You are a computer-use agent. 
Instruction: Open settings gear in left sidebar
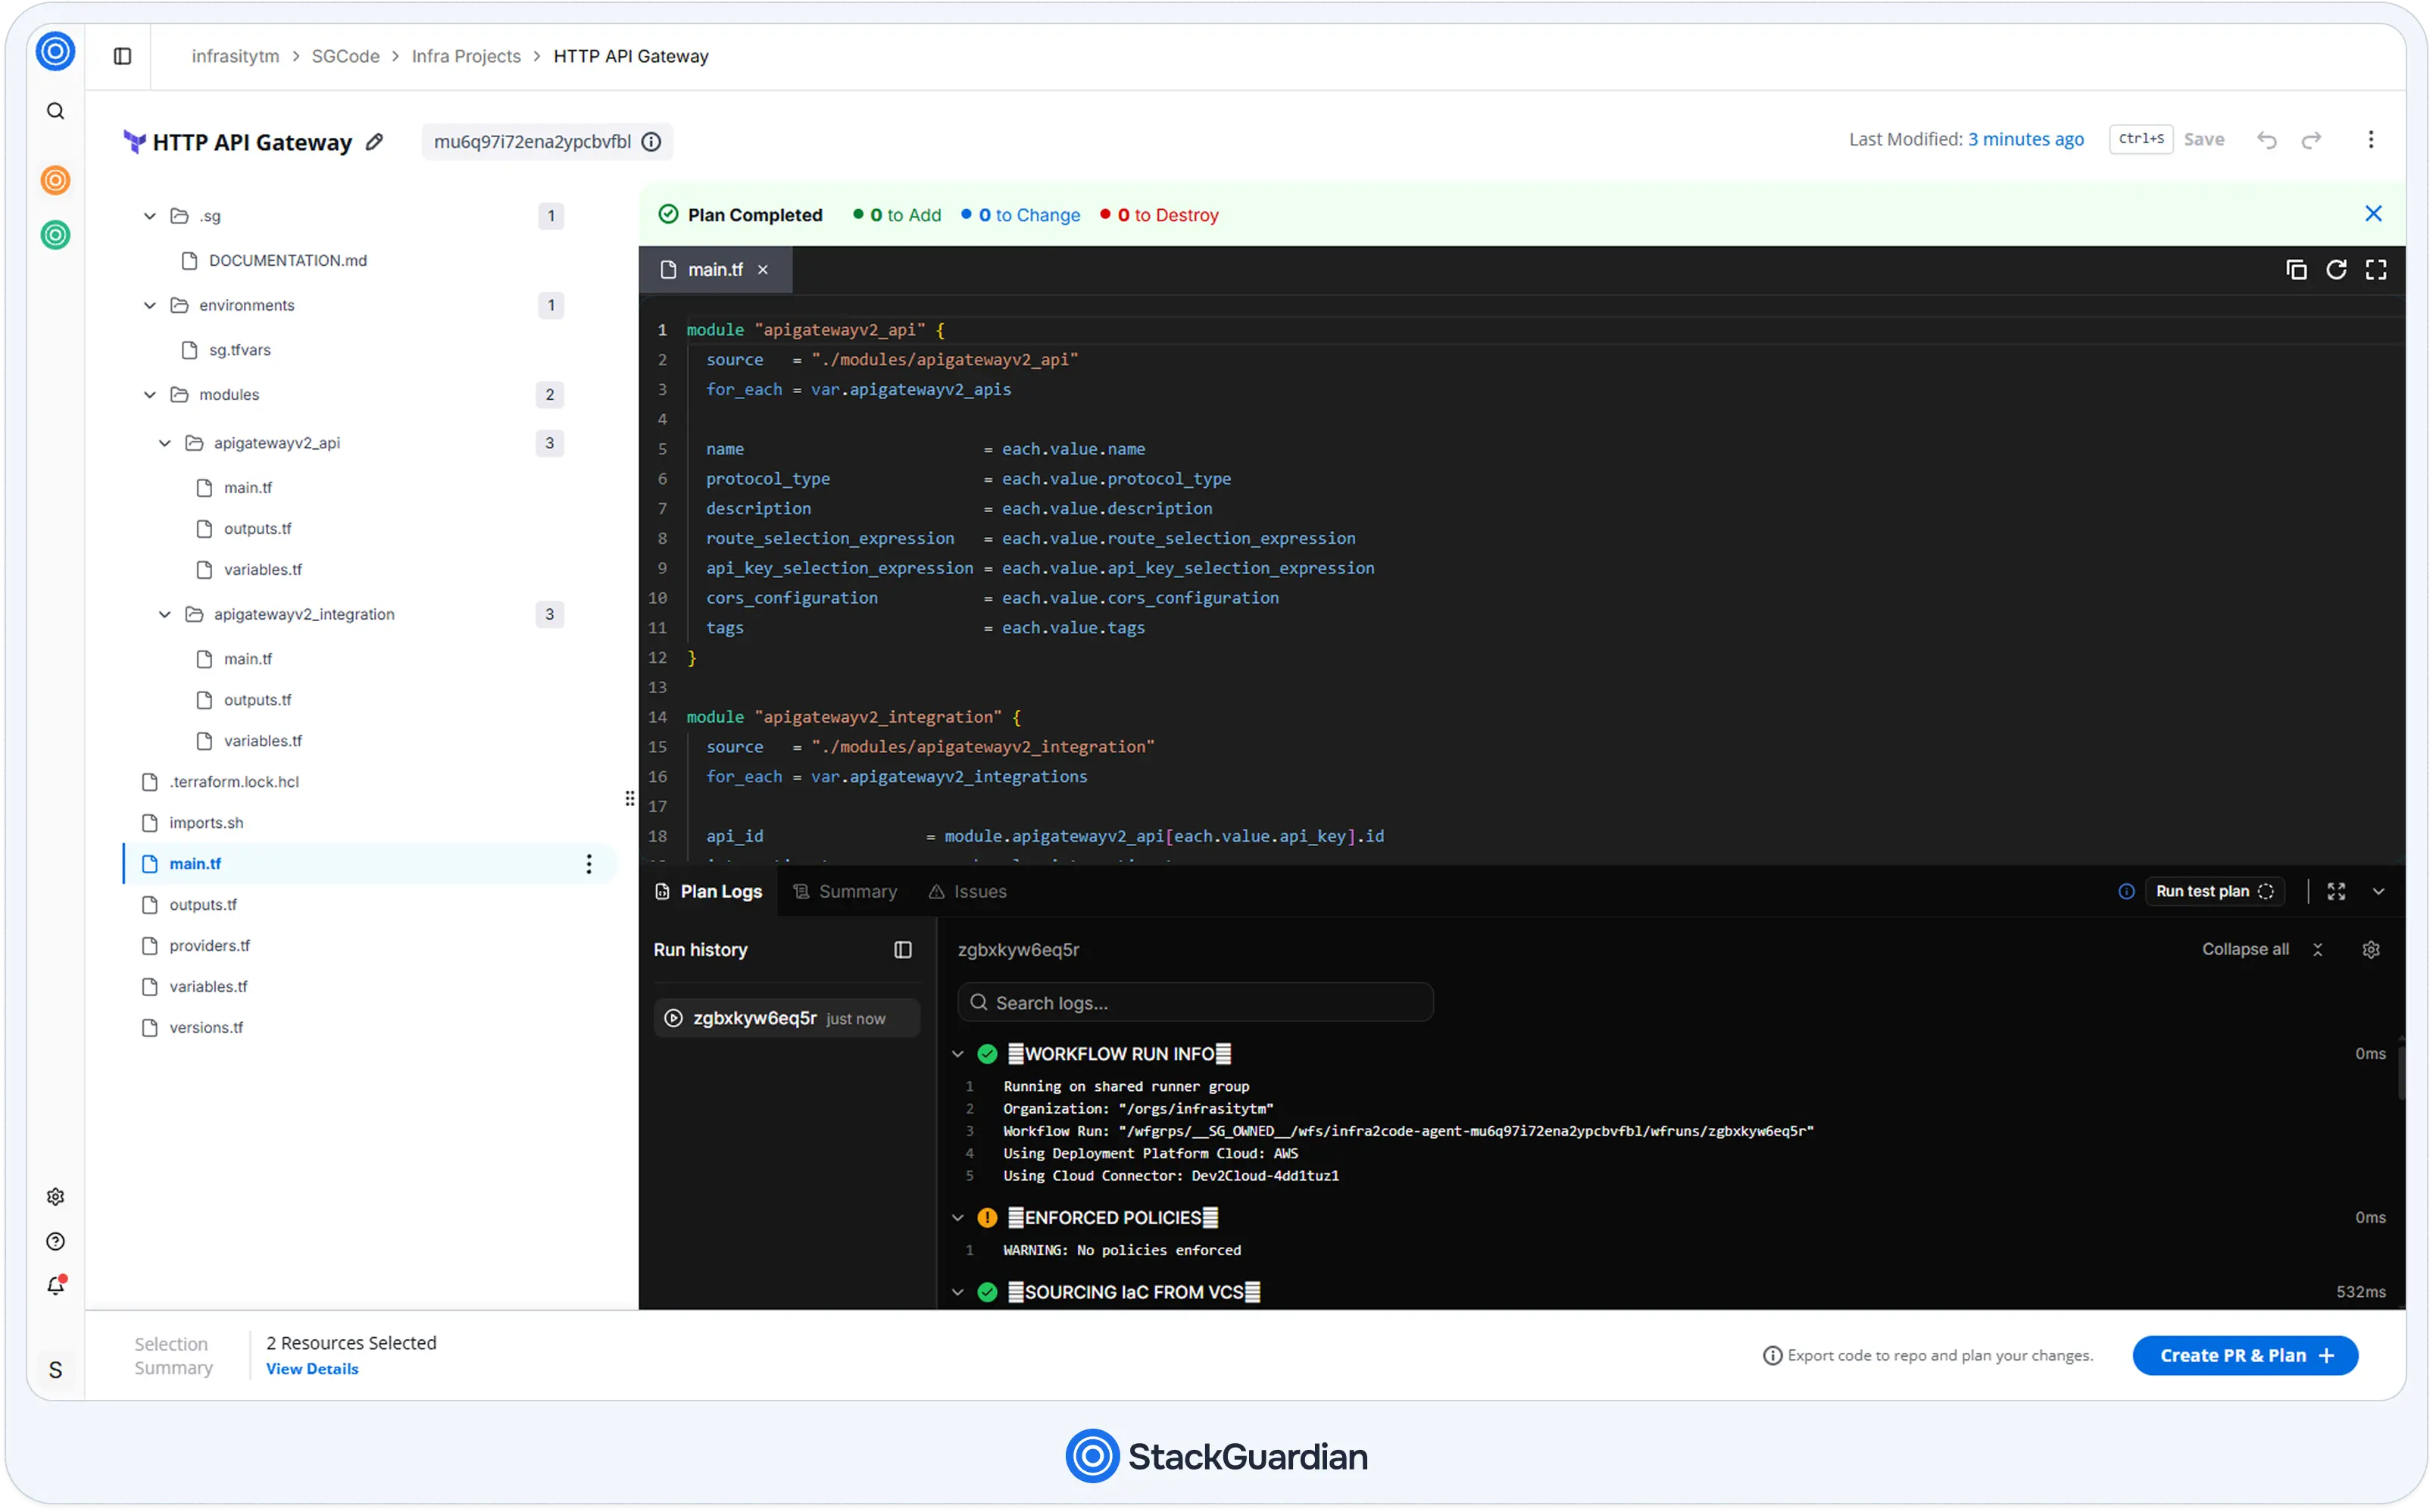point(55,1197)
